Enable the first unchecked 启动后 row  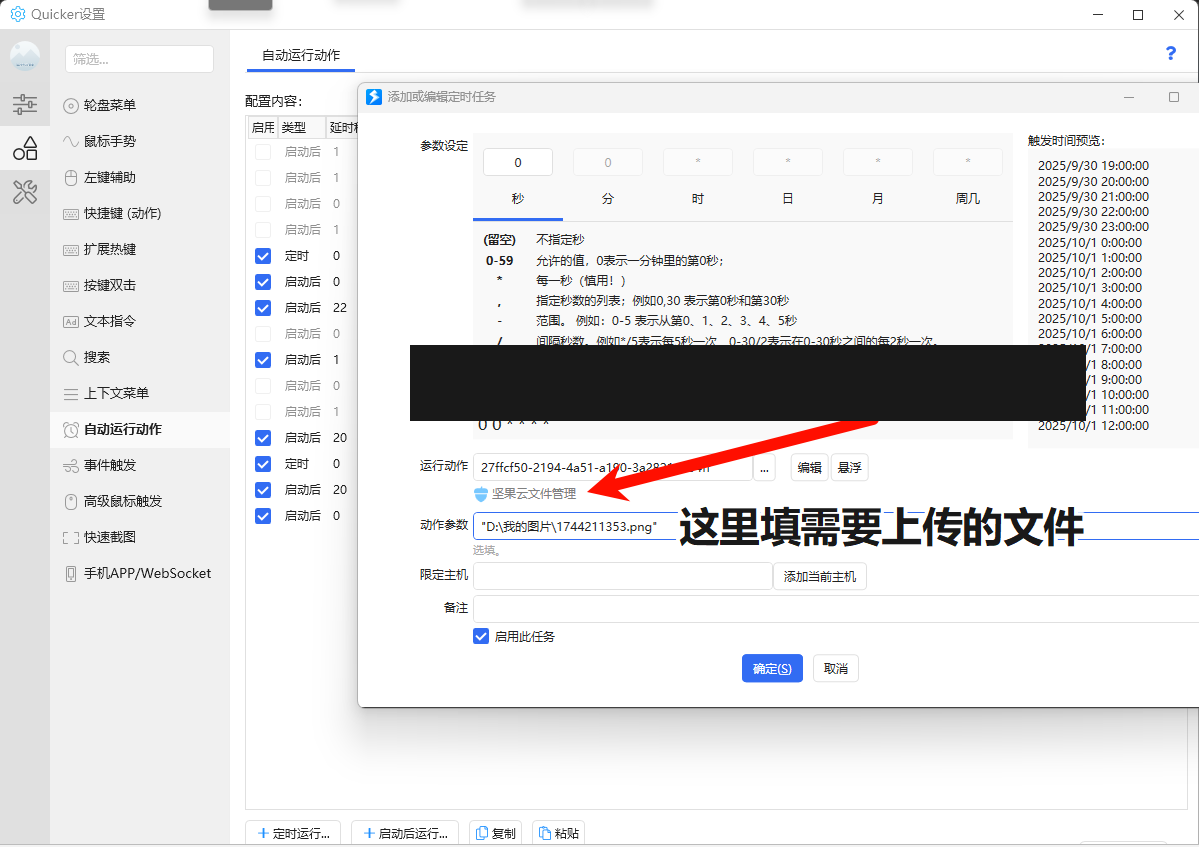[x=263, y=152]
